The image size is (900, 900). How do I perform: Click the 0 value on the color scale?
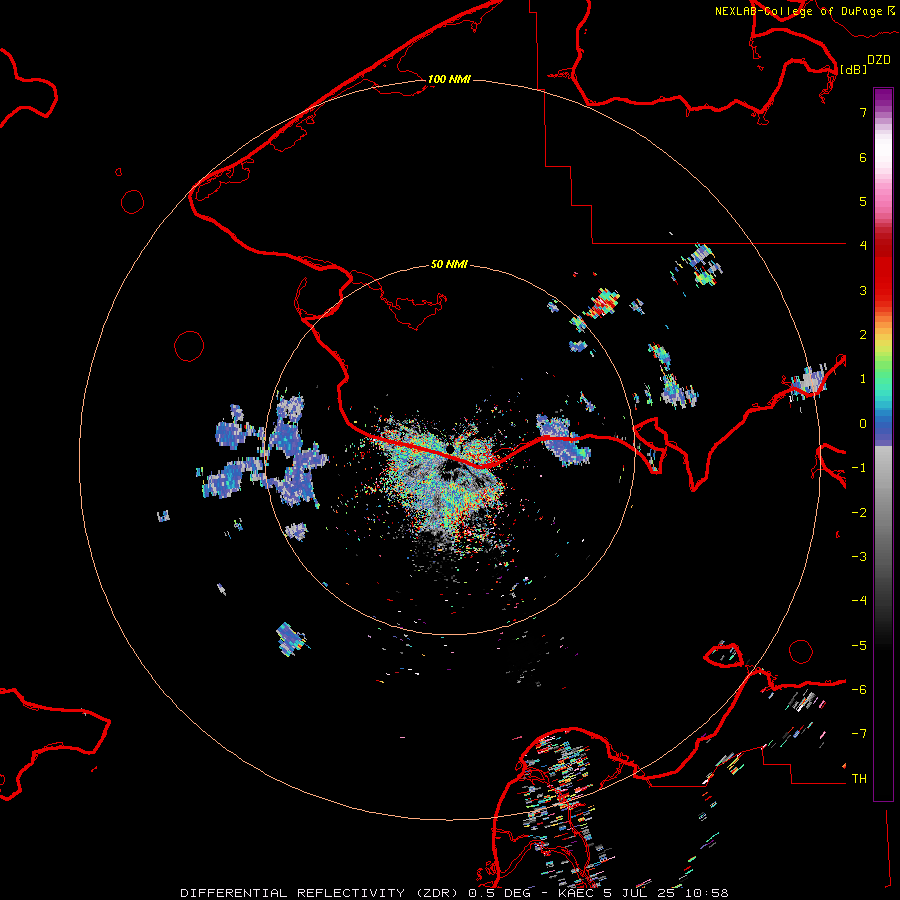click(x=863, y=424)
